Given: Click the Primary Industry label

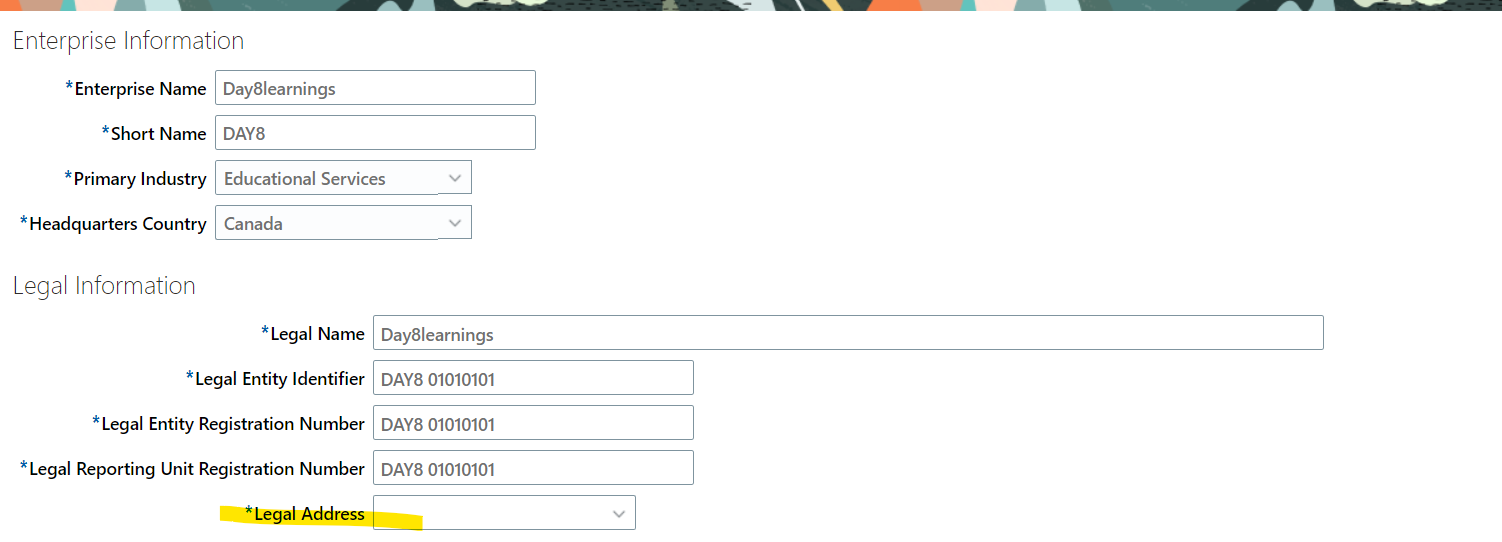Looking at the screenshot, I should point(140,179).
